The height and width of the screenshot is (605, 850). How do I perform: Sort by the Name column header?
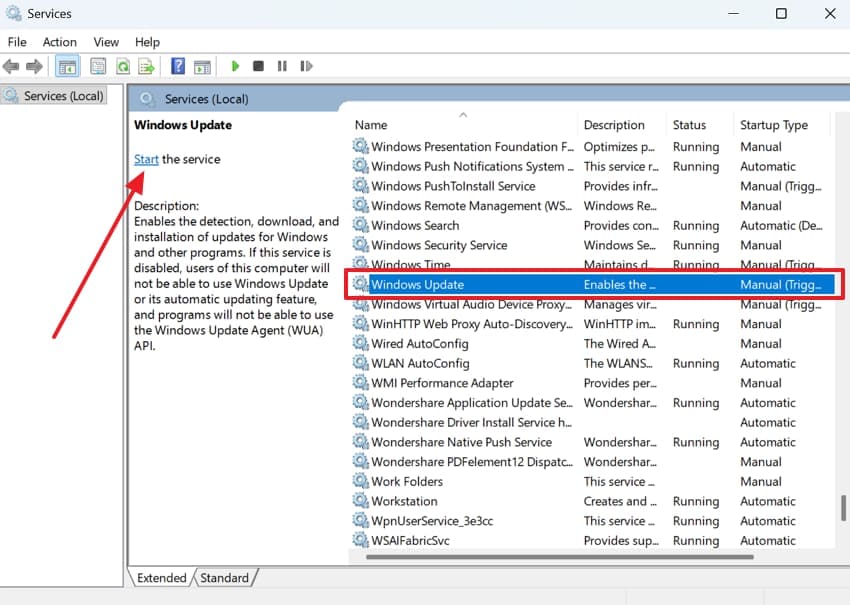coord(371,125)
